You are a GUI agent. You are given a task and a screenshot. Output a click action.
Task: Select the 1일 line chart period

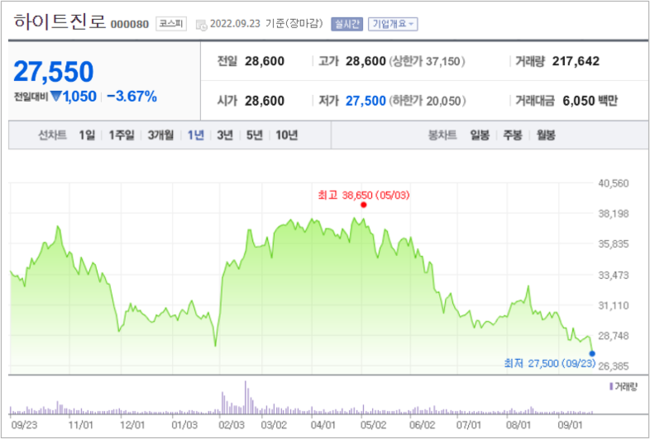pyautogui.click(x=87, y=134)
